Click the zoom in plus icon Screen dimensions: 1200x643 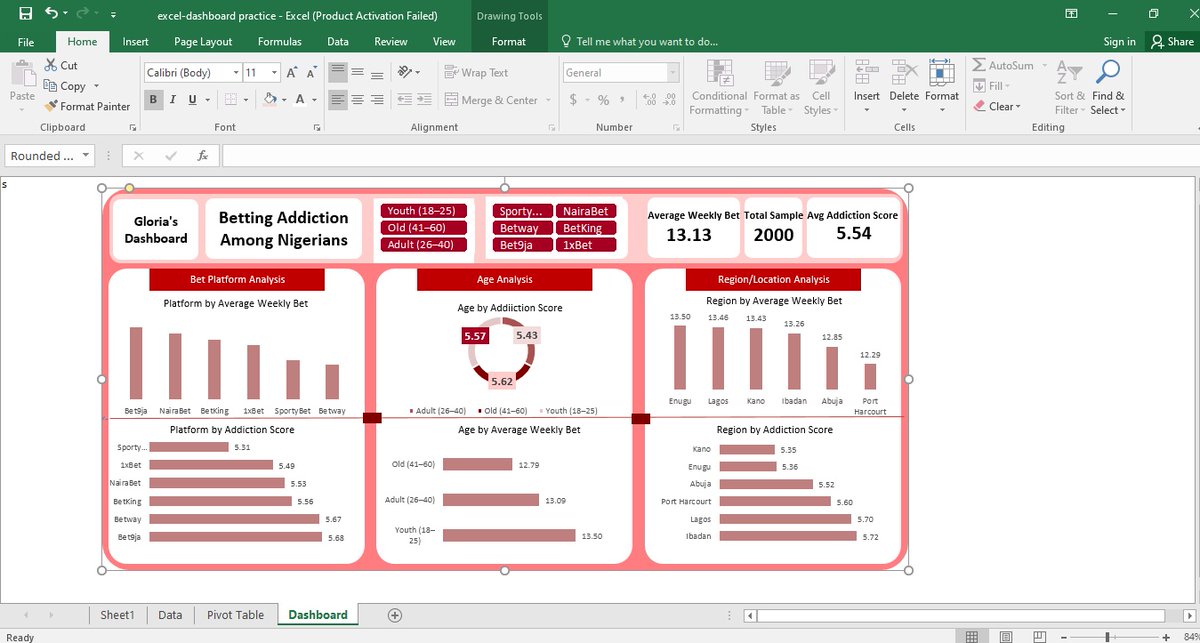(1166, 636)
